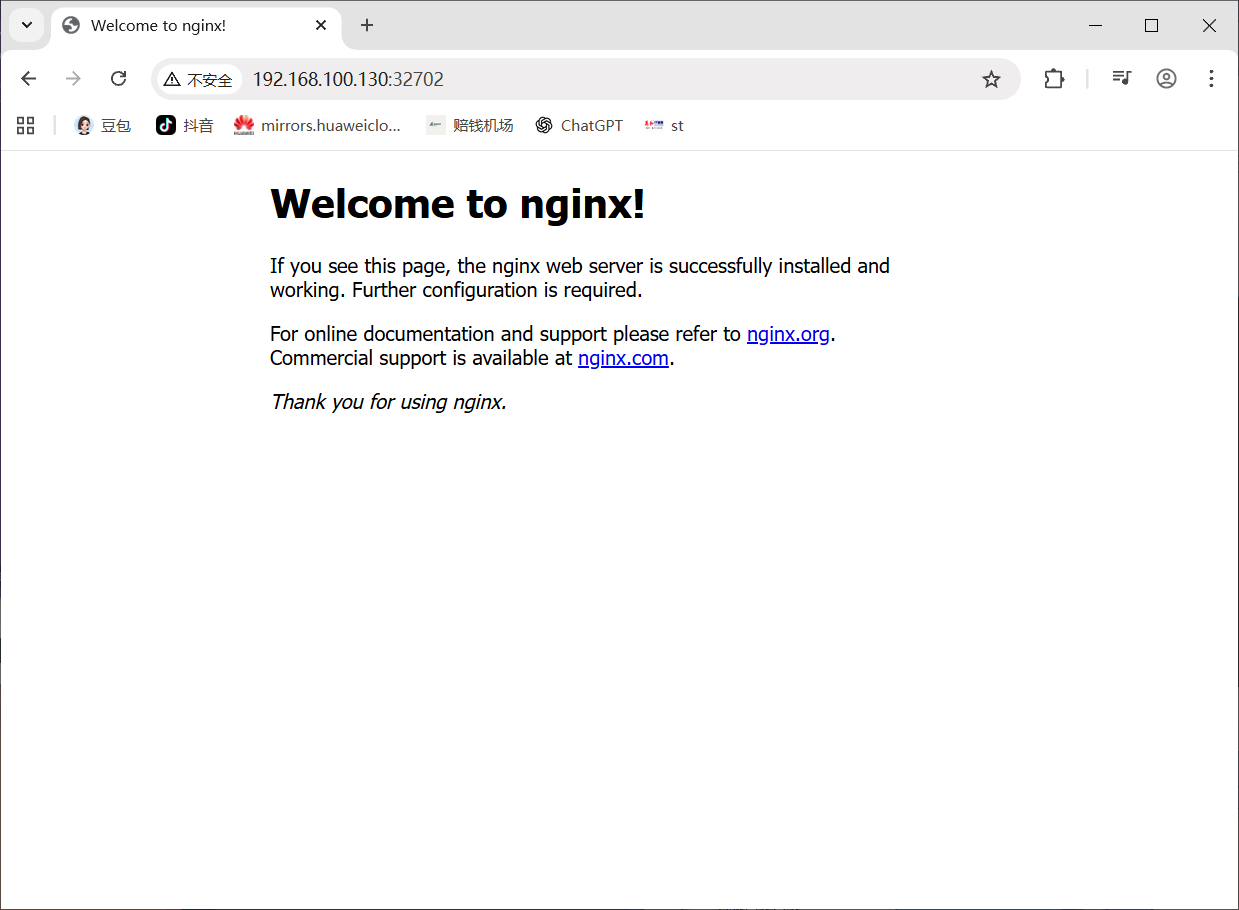Image resolution: width=1239 pixels, height=910 pixels.
Task: Go forward to next page
Action: pyautogui.click(x=73, y=79)
